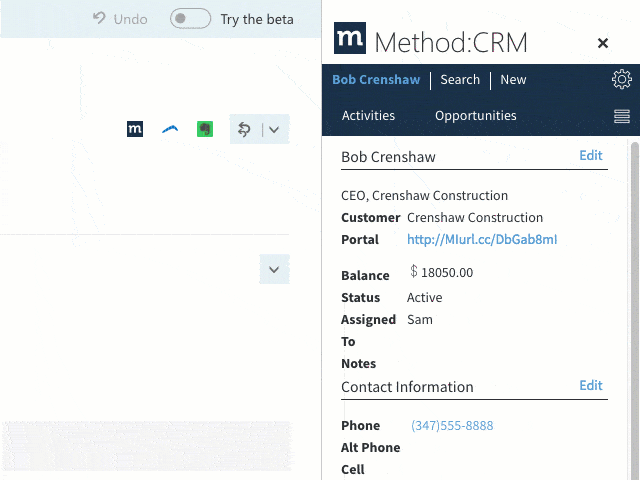Open the Method:CRM add-in icon
This screenshot has height=480, width=640.
[x=135, y=129]
